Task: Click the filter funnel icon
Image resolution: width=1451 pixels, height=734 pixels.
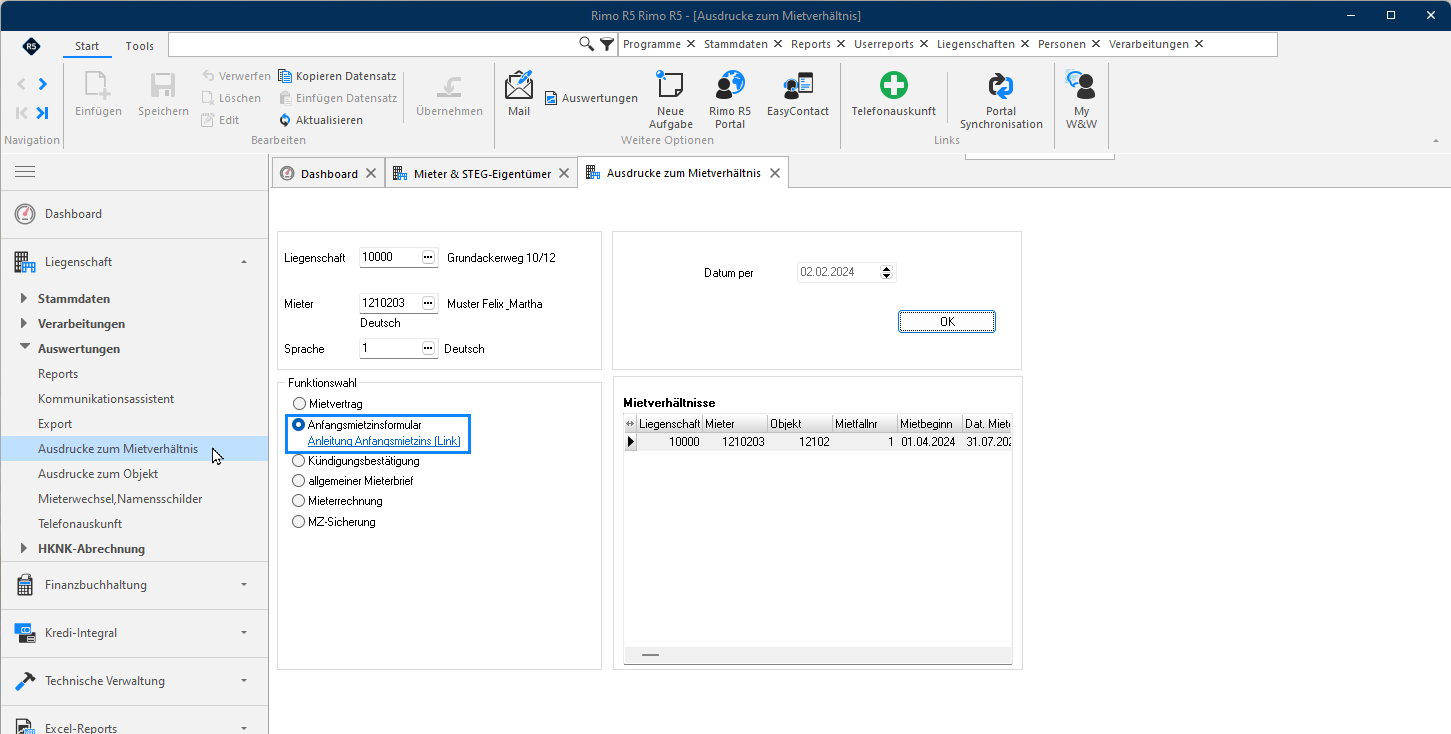Action: tap(607, 44)
